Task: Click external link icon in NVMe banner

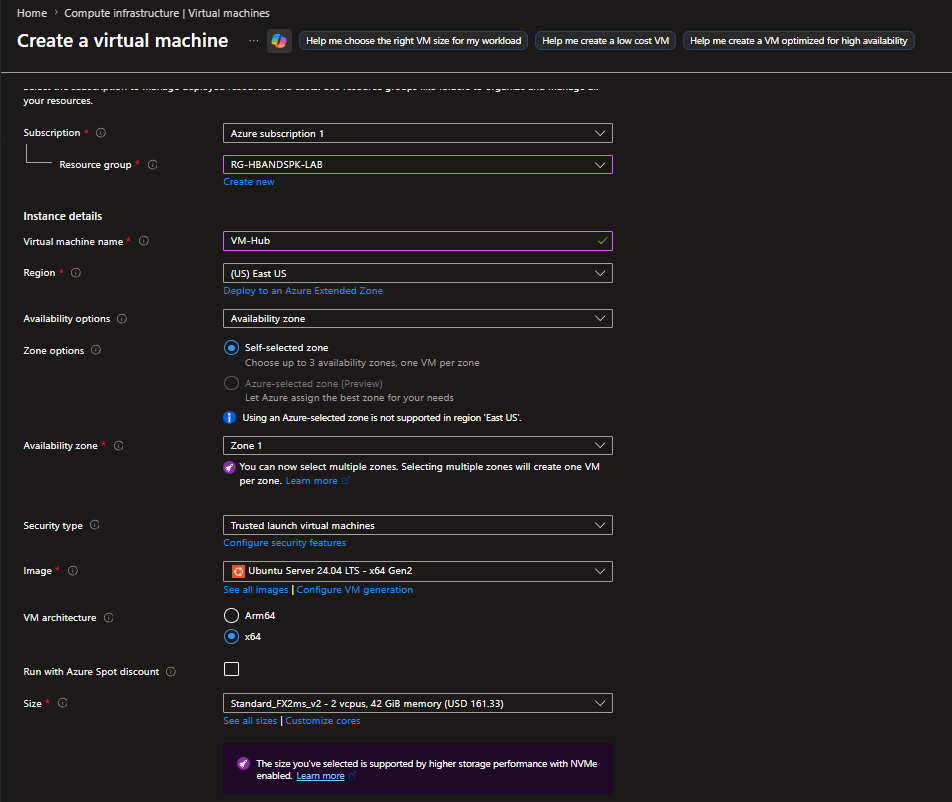Action: (353, 776)
